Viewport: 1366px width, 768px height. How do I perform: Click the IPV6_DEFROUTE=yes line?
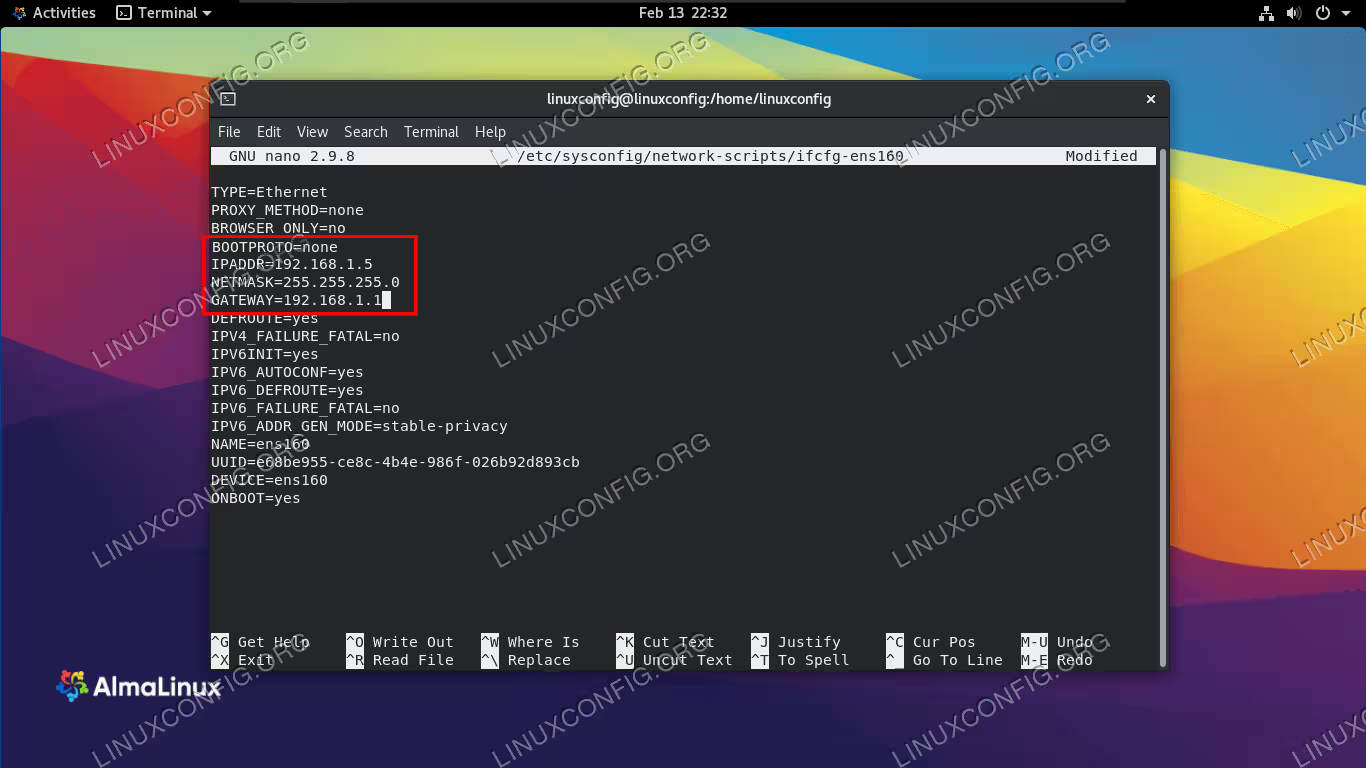pyautogui.click(x=287, y=390)
